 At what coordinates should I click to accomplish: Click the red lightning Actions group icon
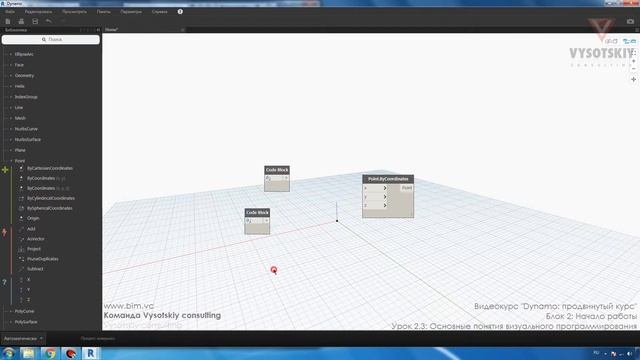tap(4, 232)
